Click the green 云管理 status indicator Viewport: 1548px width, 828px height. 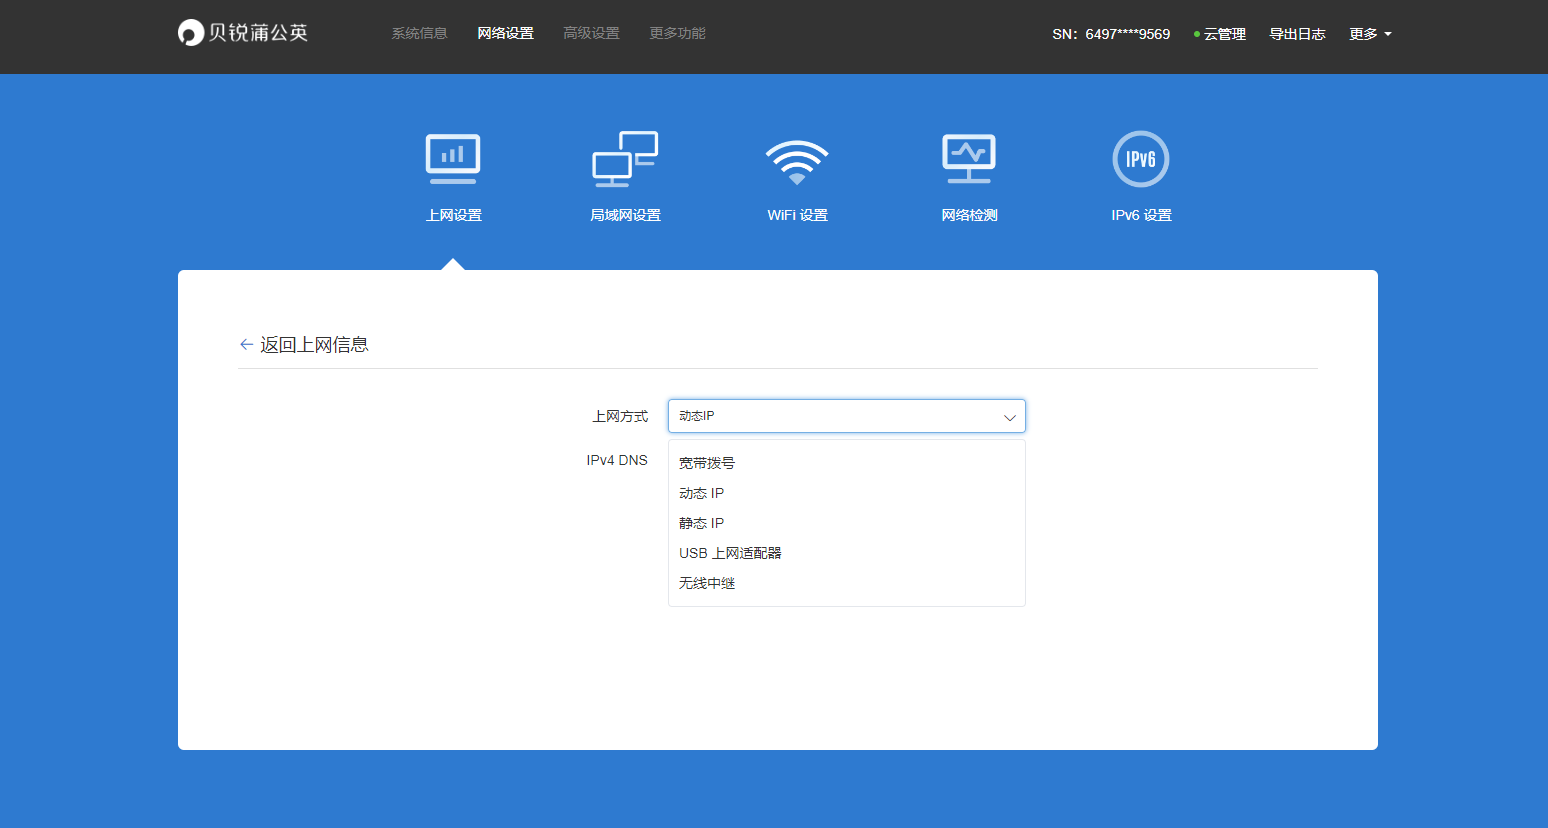pos(1197,34)
